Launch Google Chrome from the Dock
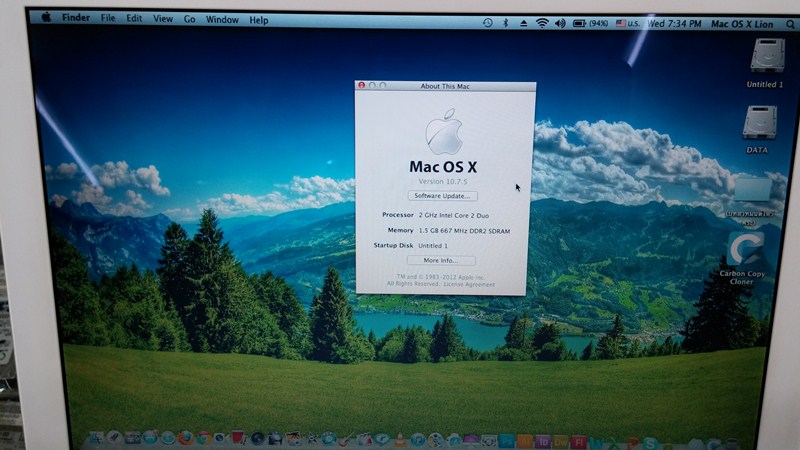This screenshot has width=800, height=450. click(204, 438)
